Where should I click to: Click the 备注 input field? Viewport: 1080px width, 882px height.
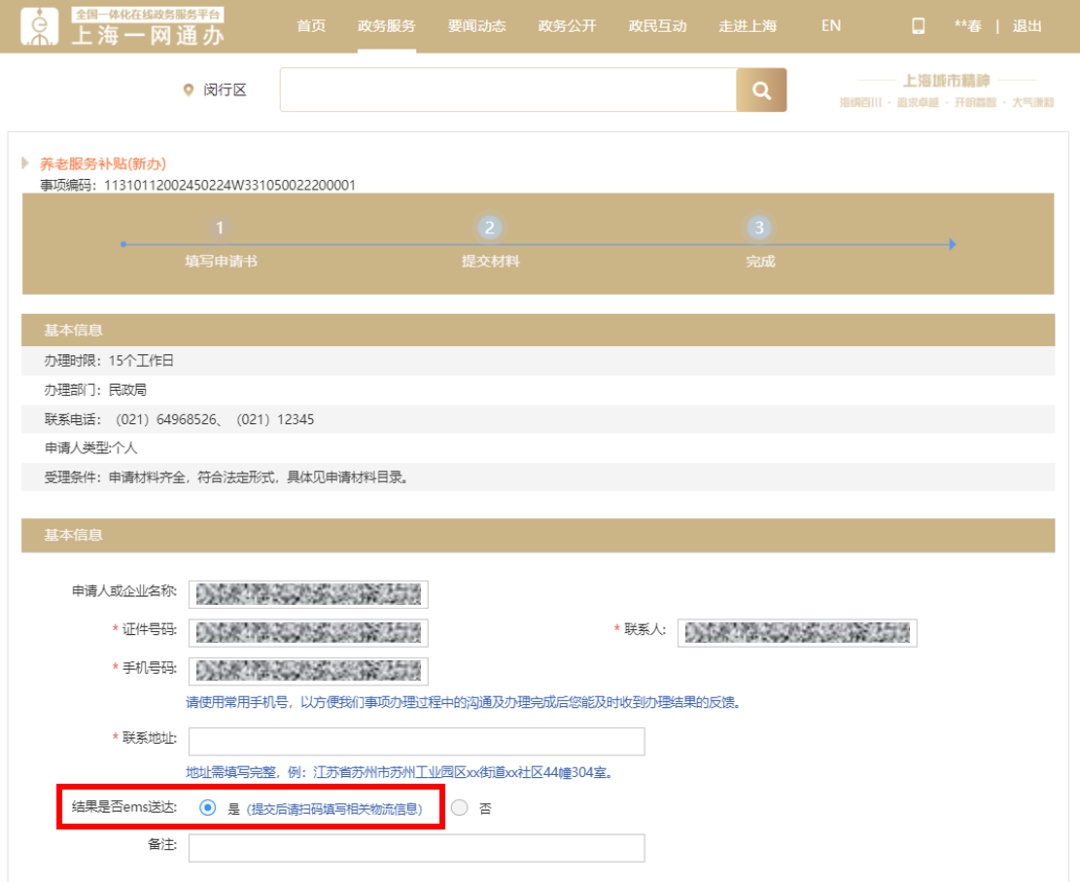point(416,848)
